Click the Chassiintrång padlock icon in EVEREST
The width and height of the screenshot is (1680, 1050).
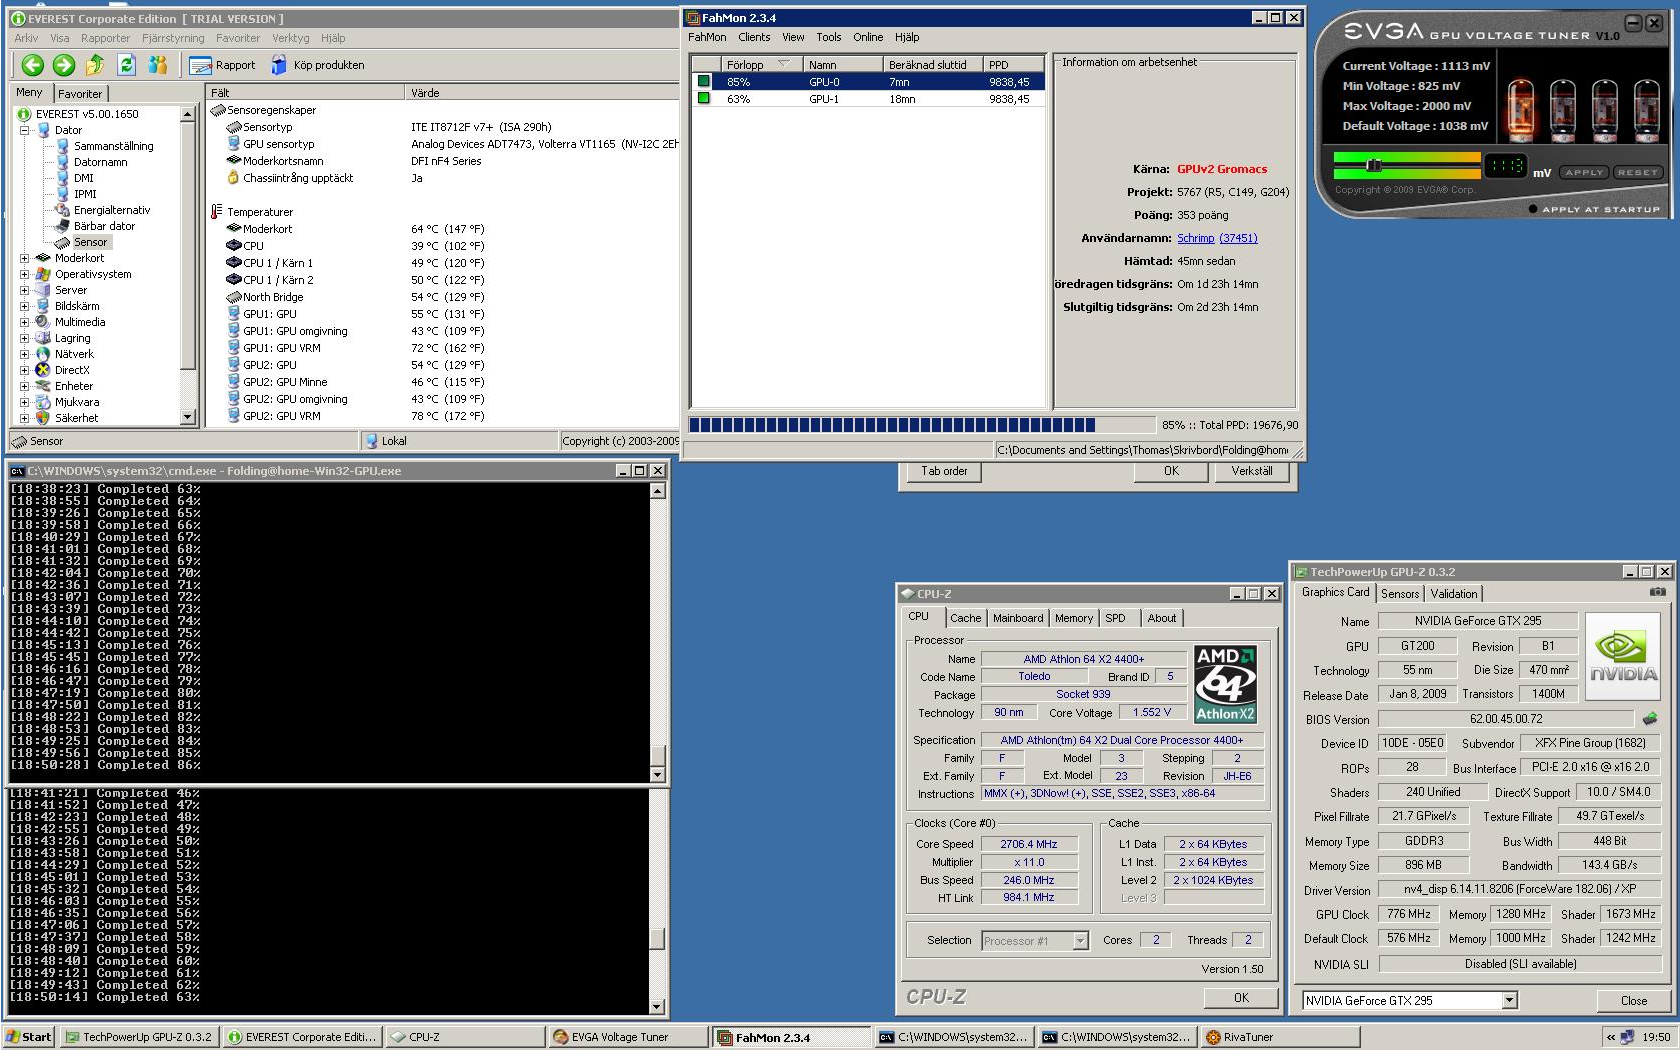233,177
